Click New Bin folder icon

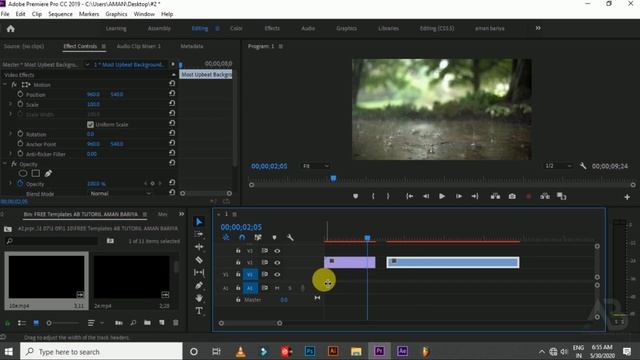pyautogui.click(x=147, y=323)
